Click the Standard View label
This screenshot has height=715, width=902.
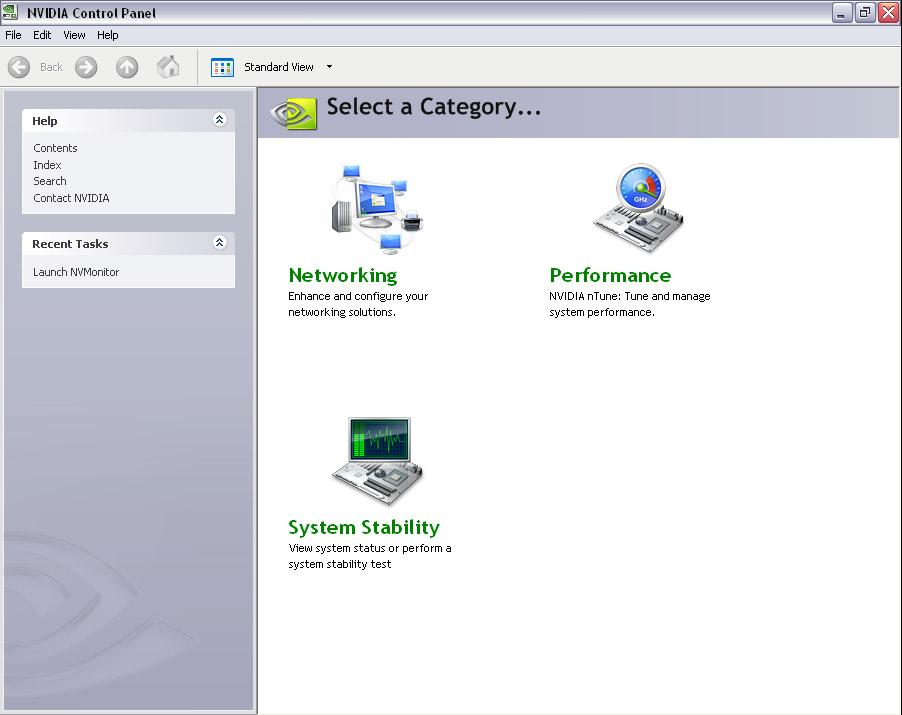coord(279,67)
